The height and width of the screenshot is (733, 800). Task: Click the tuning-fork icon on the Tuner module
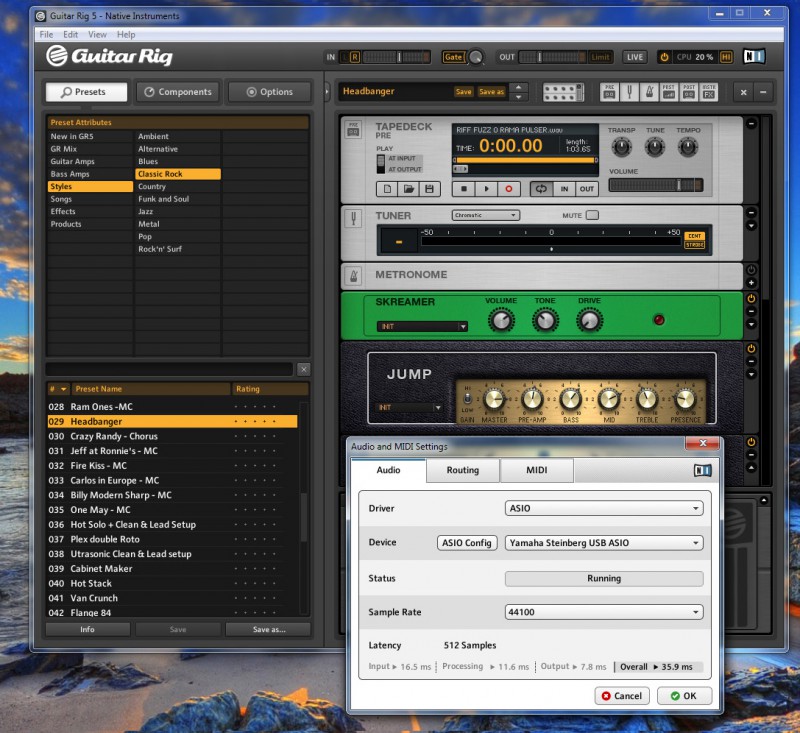click(353, 219)
